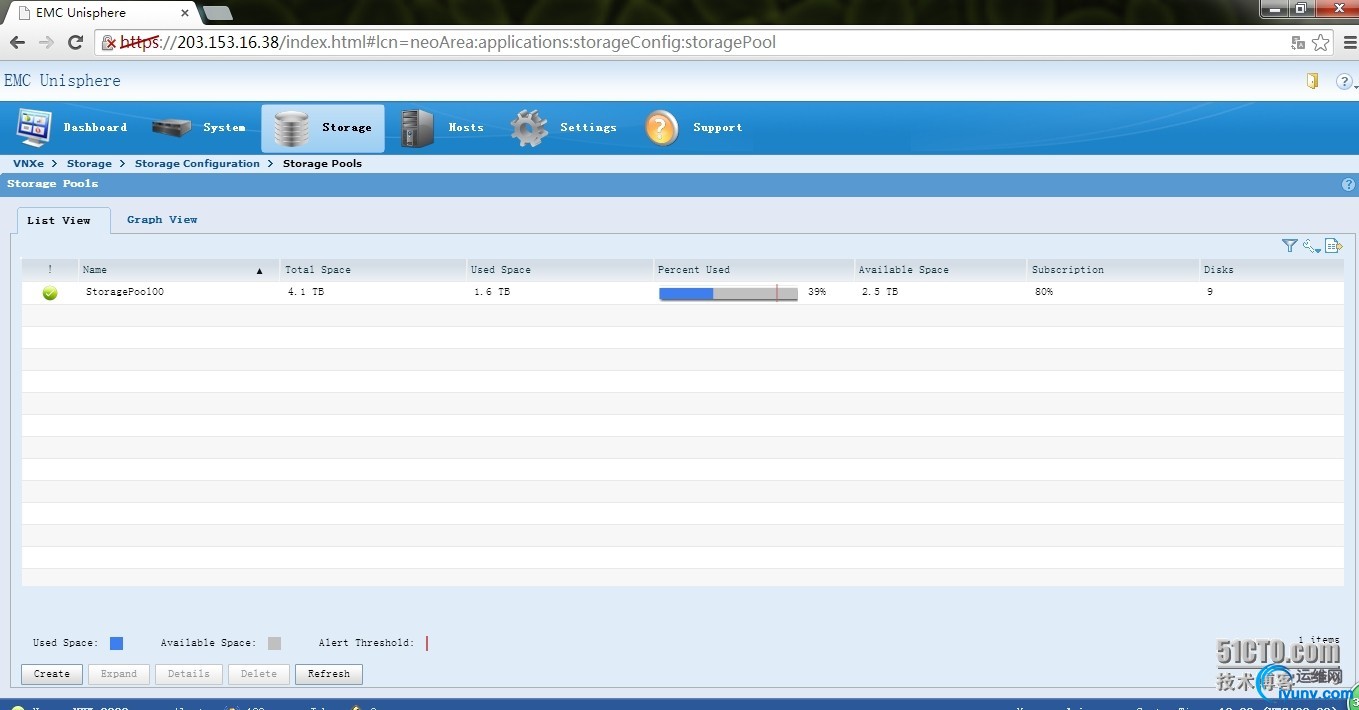Click the 4.1 TB total space cell
The image size is (1359, 710).
point(306,292)
